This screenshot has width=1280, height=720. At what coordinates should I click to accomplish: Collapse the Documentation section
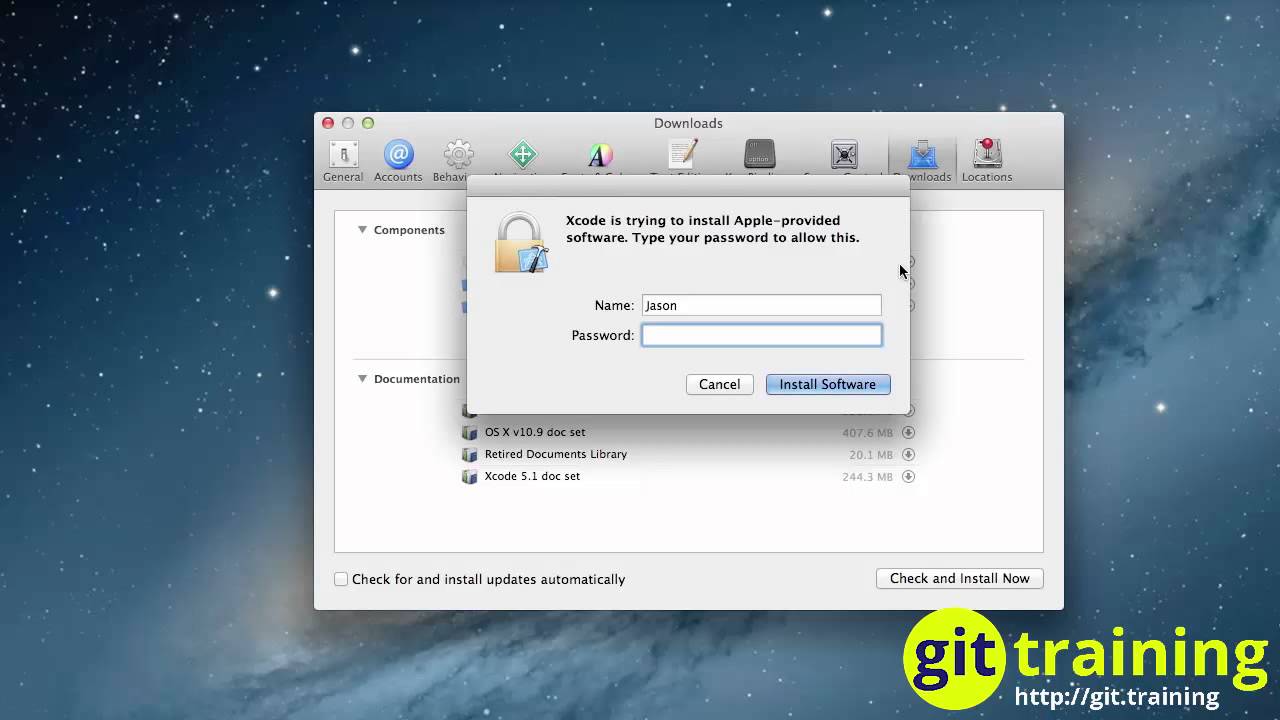[x=363, y=379]
